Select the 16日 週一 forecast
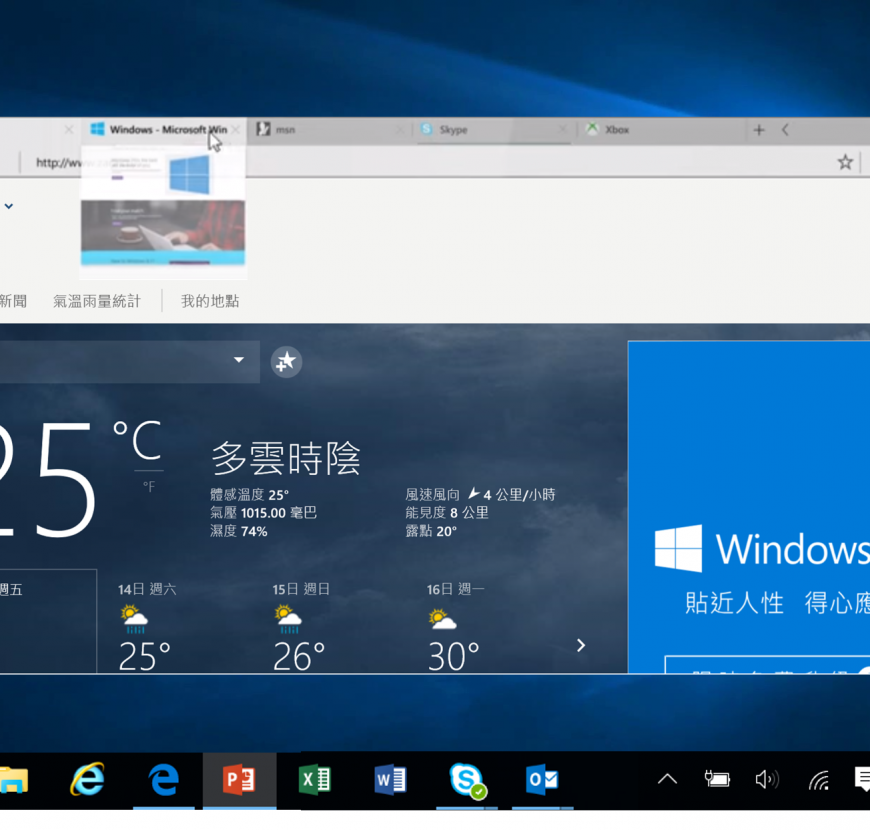This screenshot has width=870, height=830. [x=456, y=627]
